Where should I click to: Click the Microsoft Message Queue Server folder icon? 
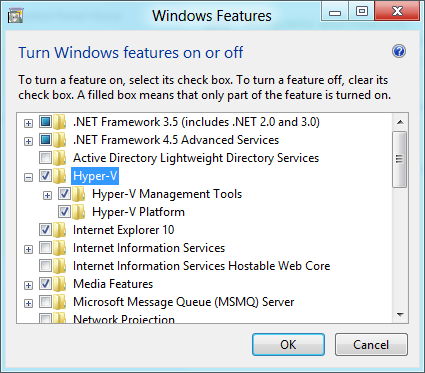tap(60, 302)
